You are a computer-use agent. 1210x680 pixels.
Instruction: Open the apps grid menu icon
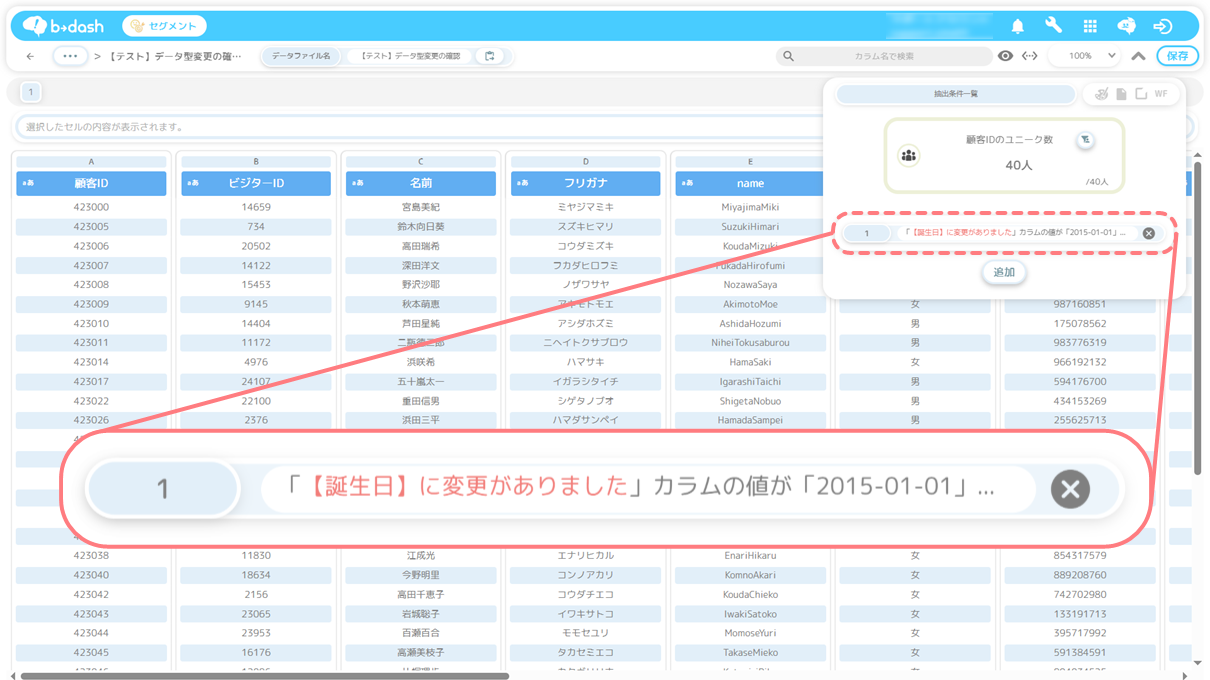1090,26
